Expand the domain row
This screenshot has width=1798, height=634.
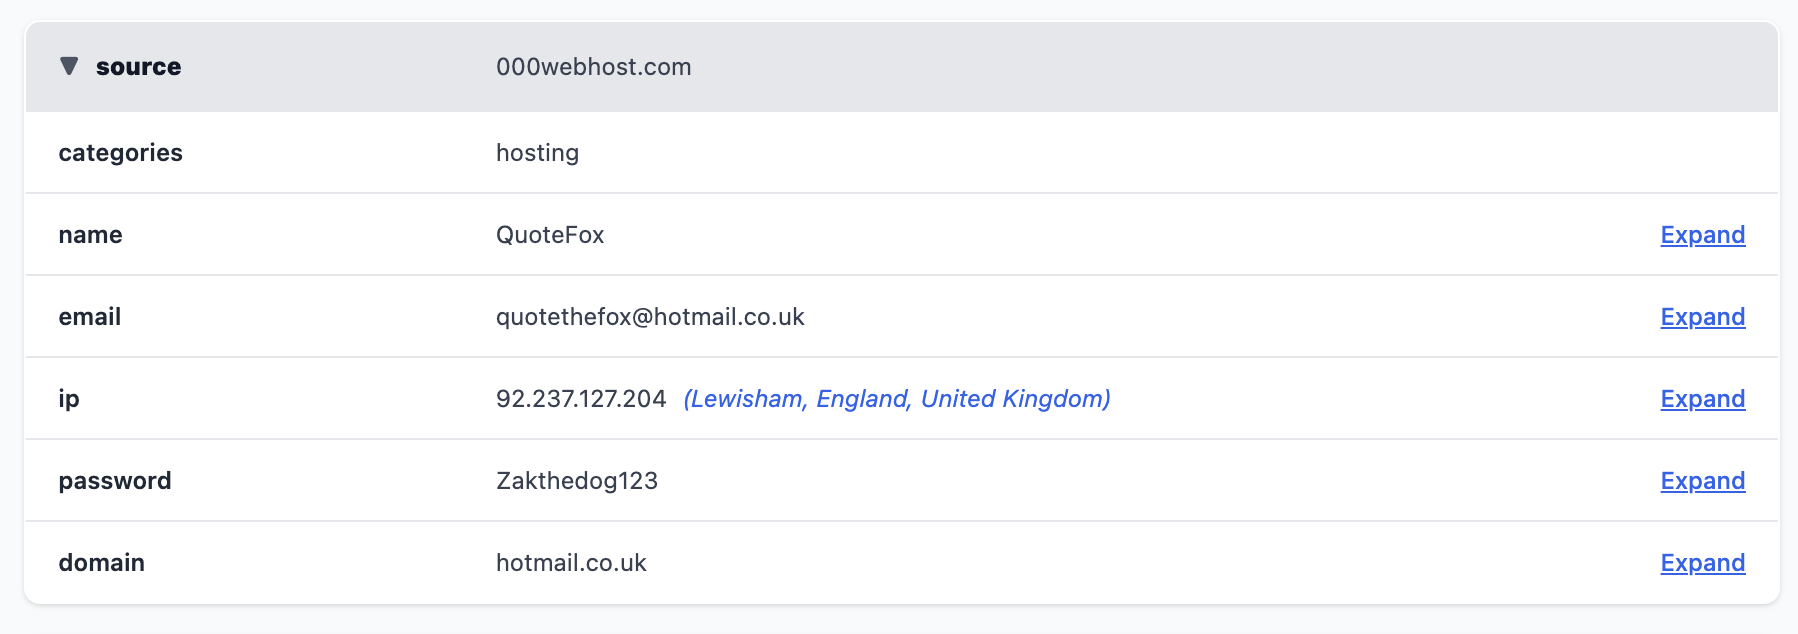1702,563
